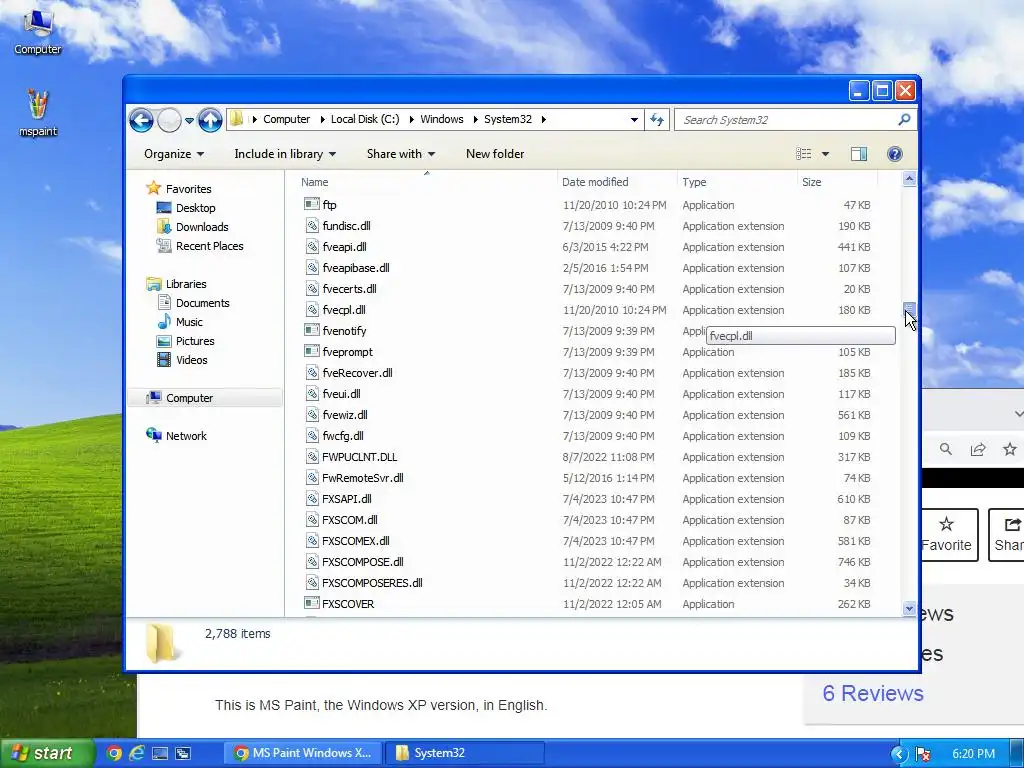Toggle the preview pane

pos(859,154)
